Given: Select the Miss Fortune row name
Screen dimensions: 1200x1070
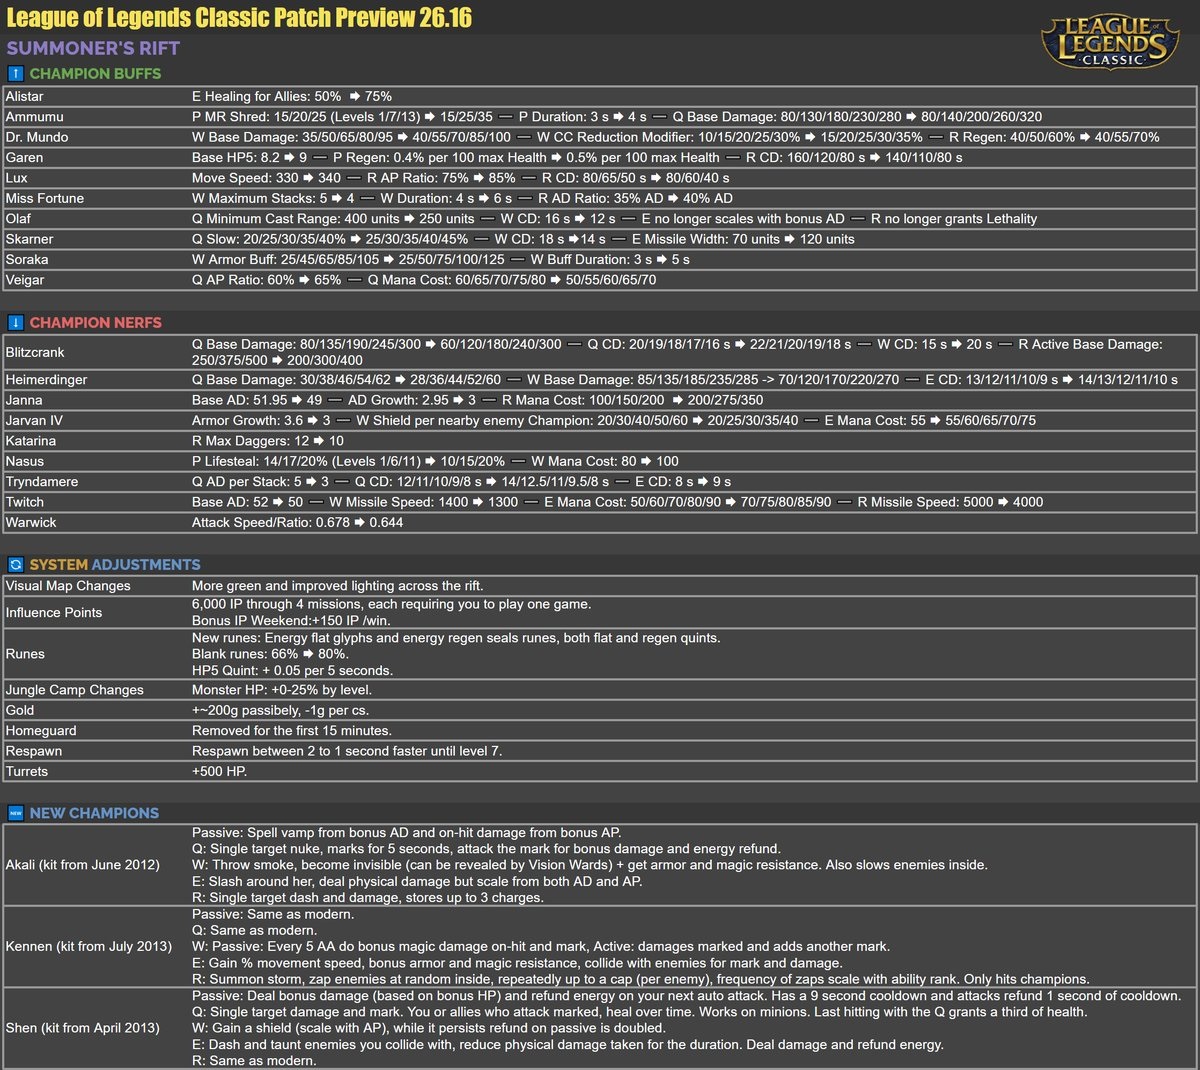Looking at the screenshot, I should point(45,198).
